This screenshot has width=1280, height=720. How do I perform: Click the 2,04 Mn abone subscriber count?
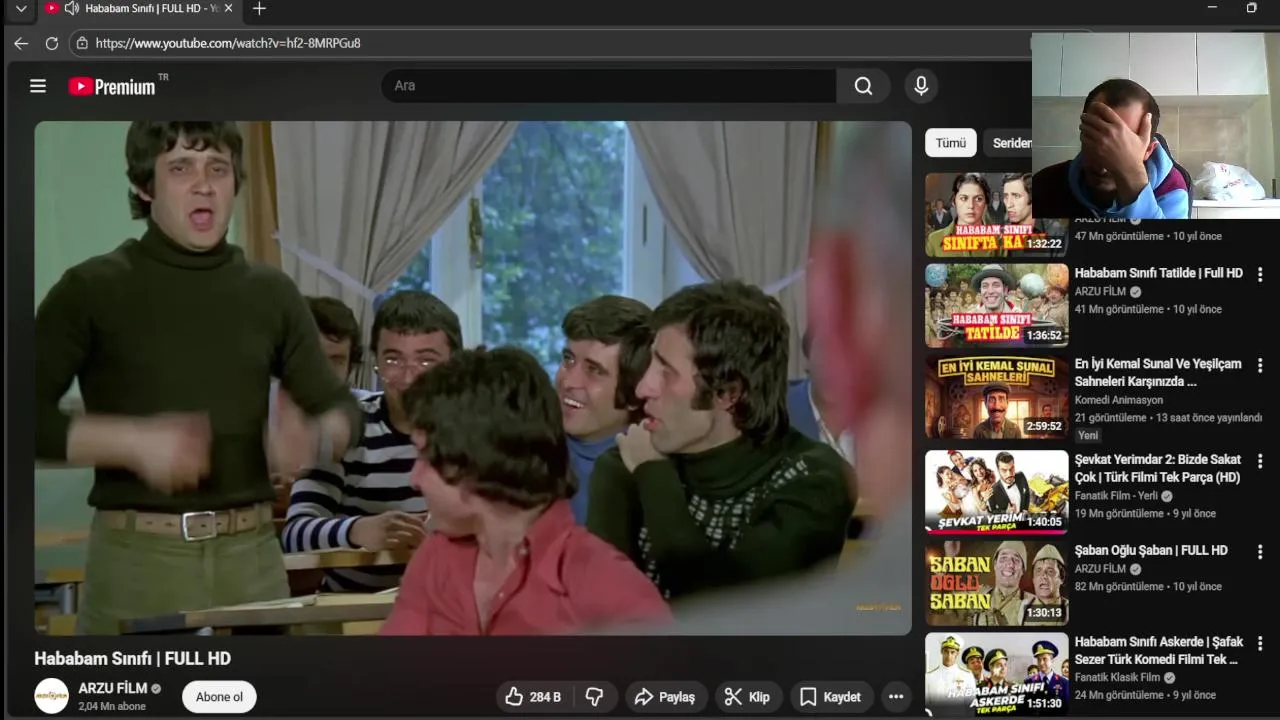tap(112, 706)
